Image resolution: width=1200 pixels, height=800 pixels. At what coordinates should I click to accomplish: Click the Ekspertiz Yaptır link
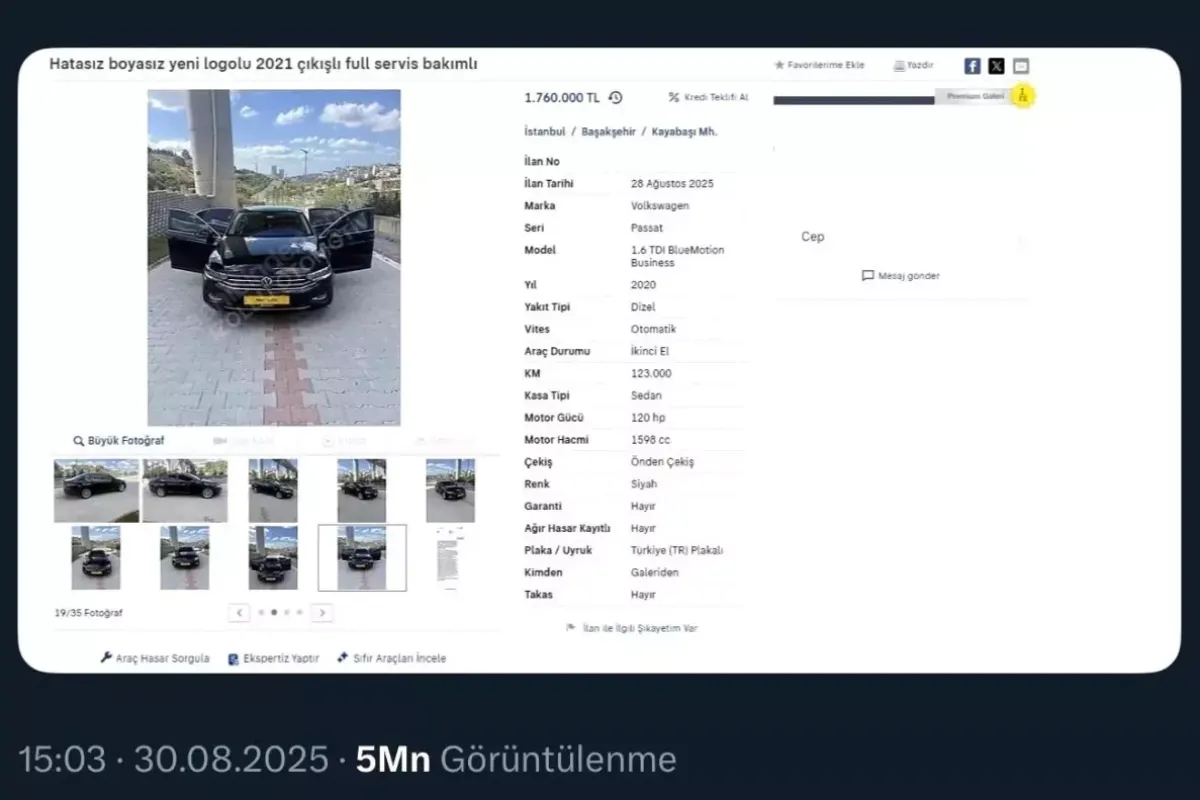point(281,659)
